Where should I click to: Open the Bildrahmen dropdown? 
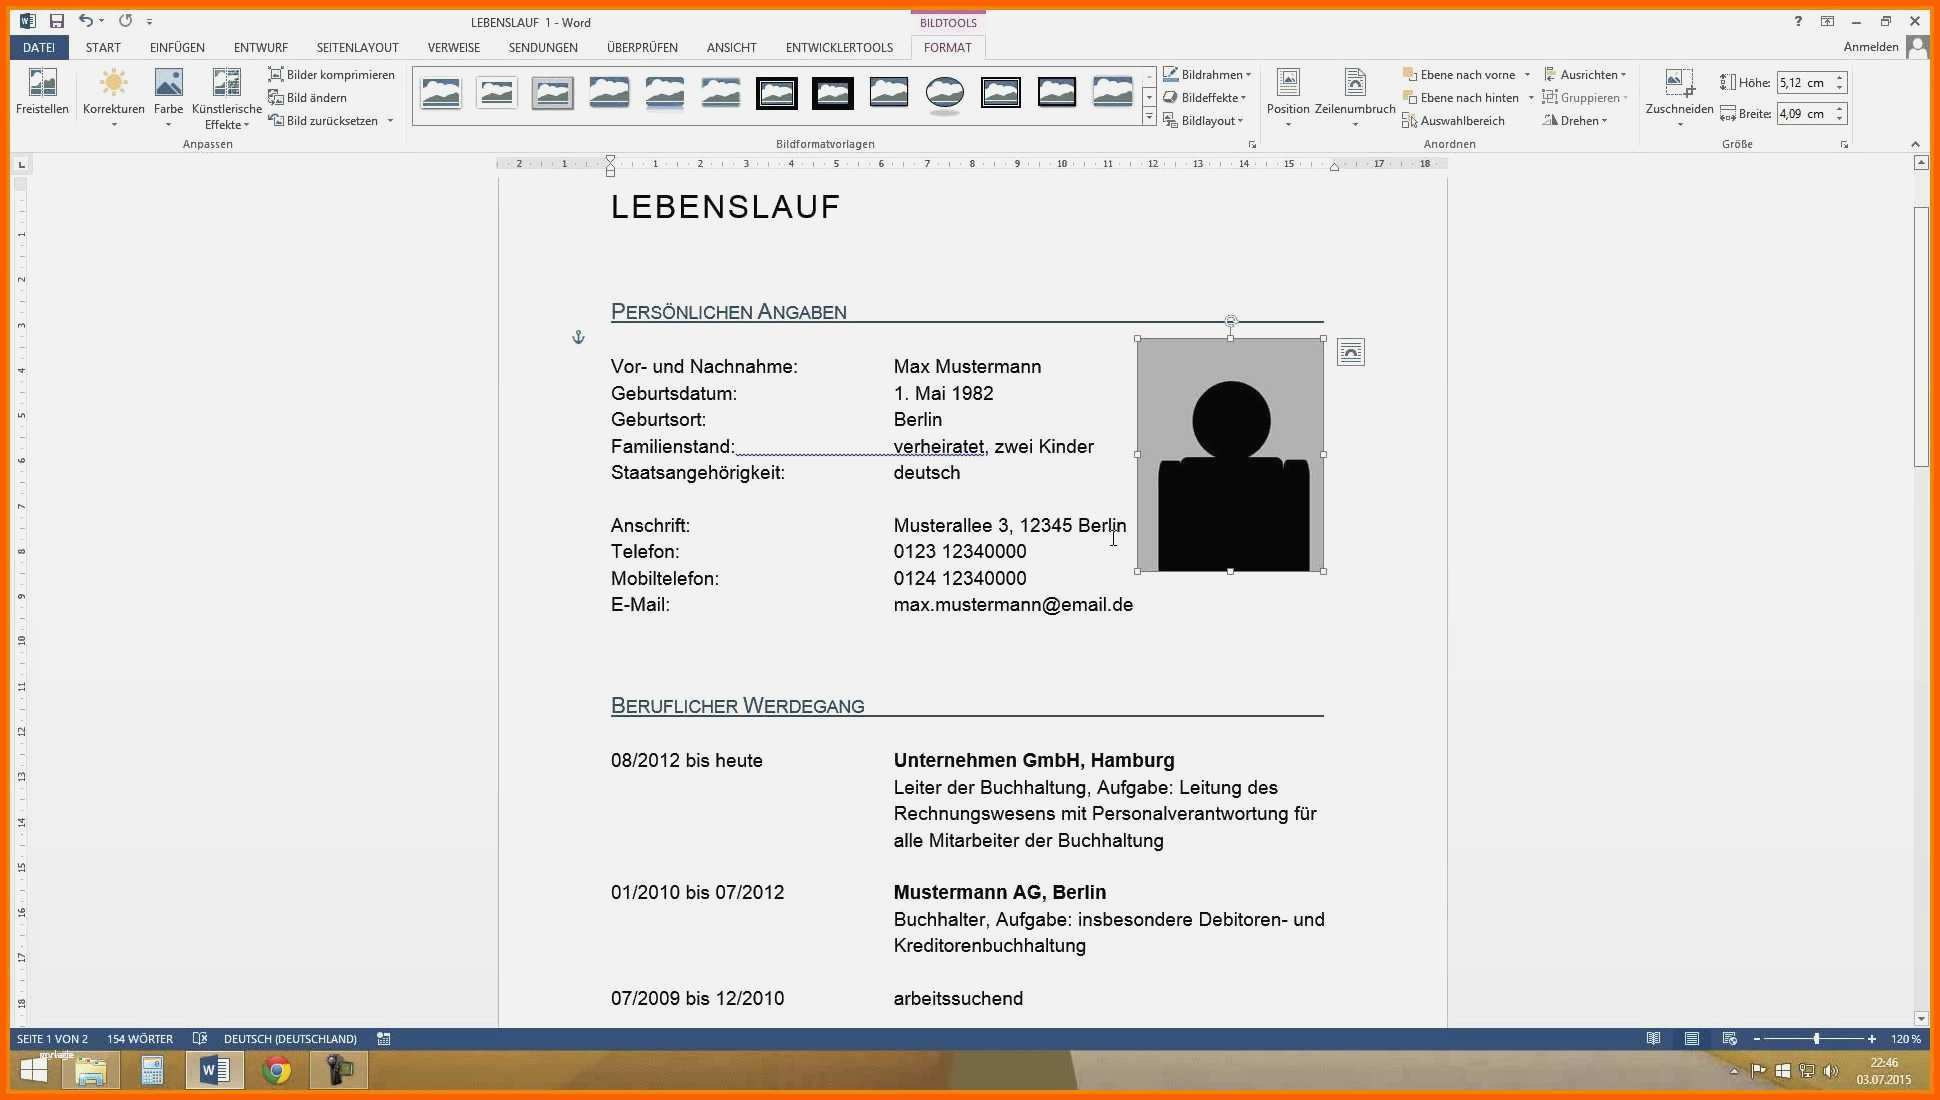[x=1208, y=75]
